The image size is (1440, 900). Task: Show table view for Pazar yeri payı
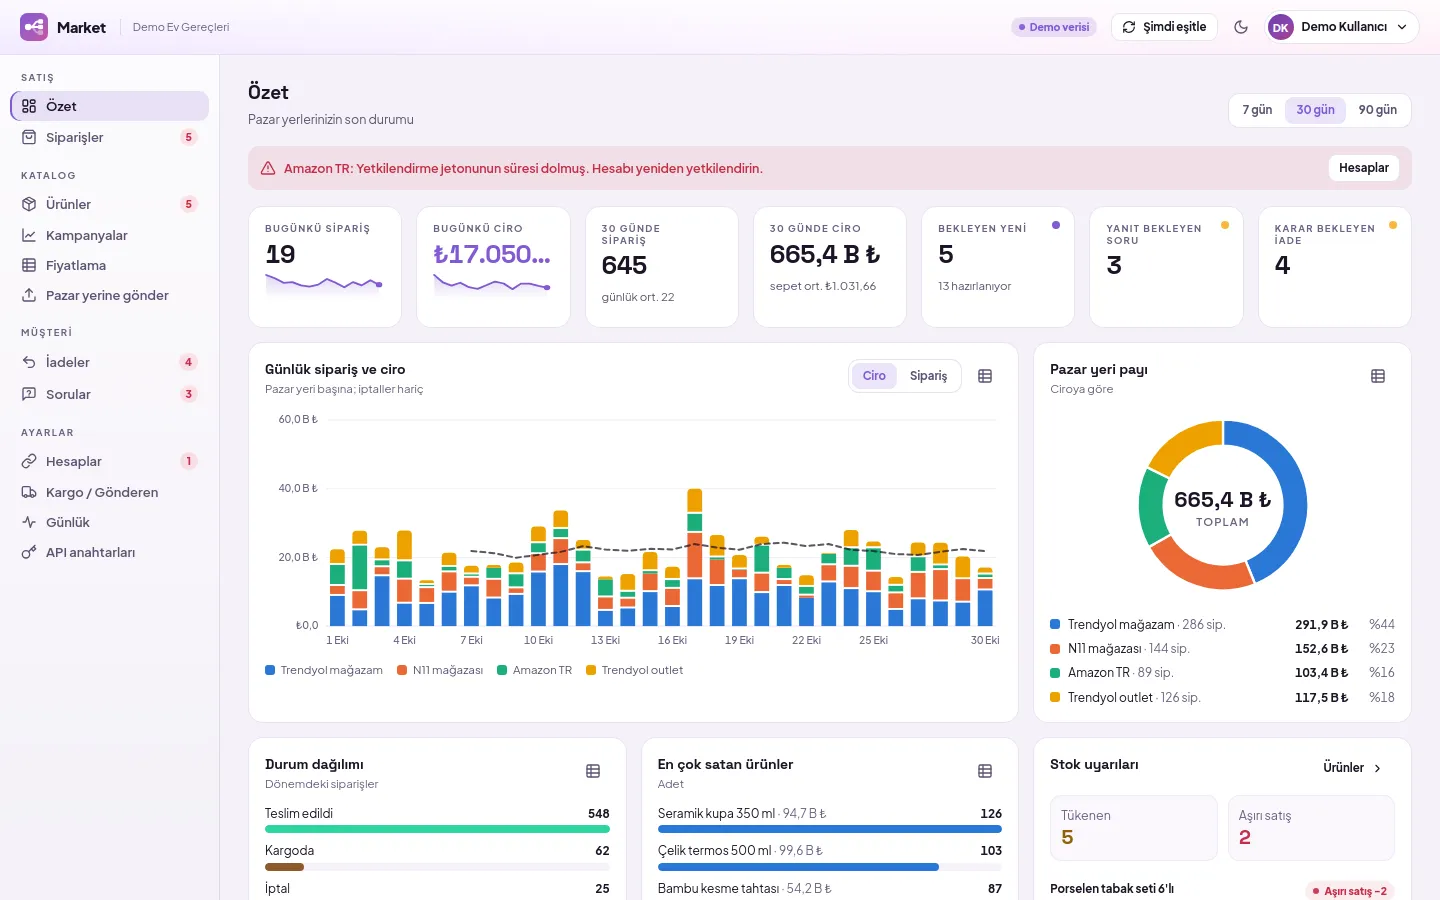coord(1378,376)
